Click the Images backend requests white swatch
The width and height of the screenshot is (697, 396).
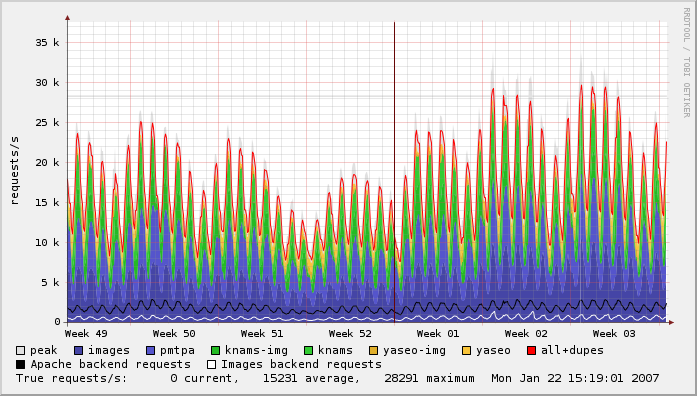[212, 364]
